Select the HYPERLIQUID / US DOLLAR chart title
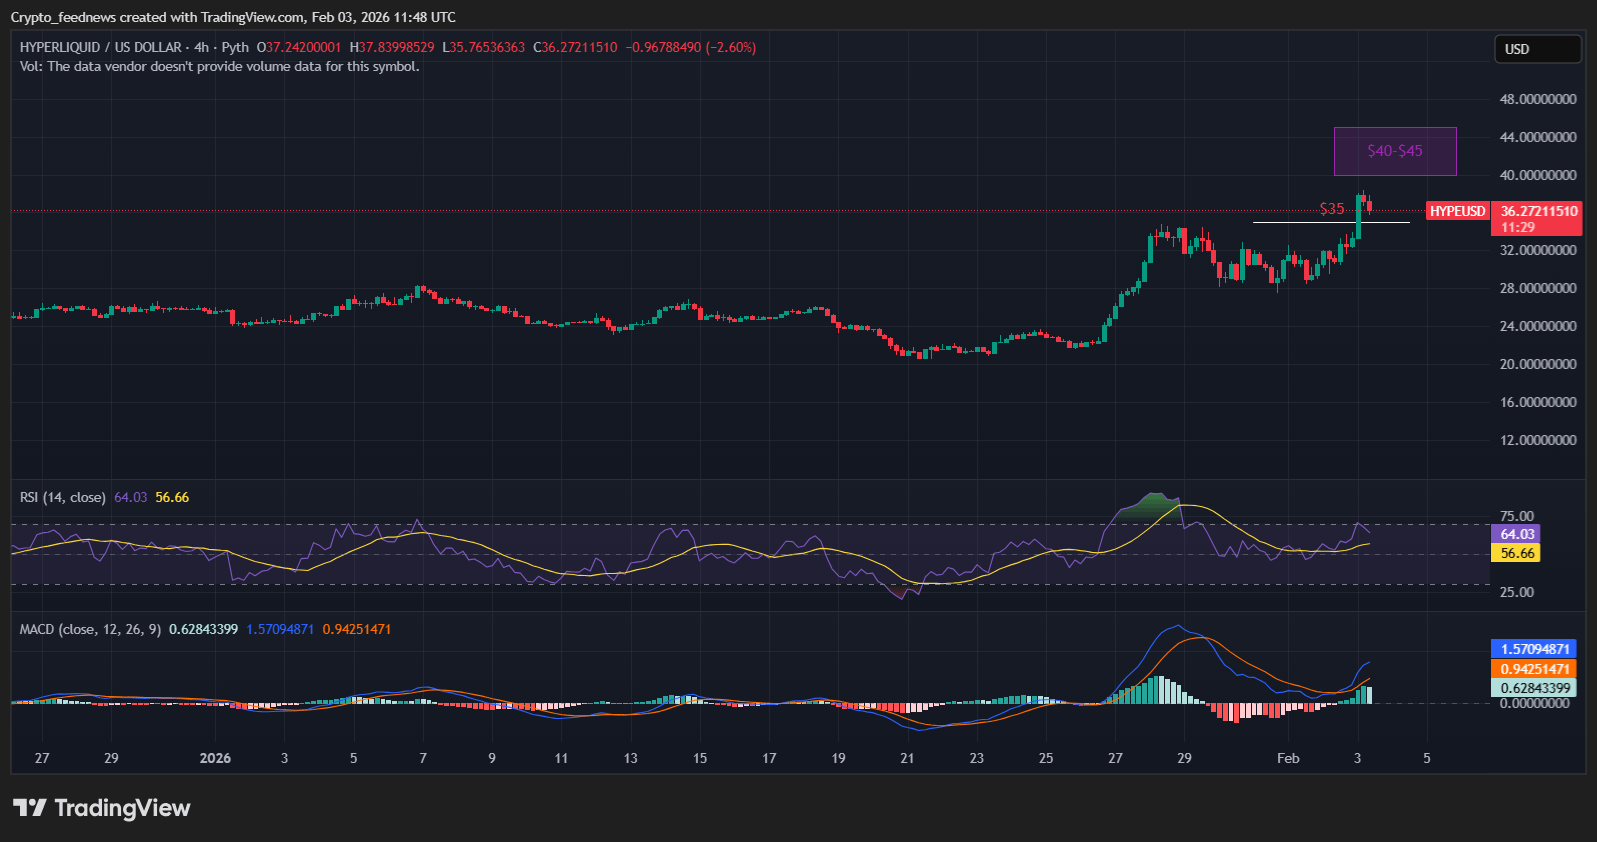Image resolution: width=1597 pixels, height=842 pixels. pos(101,47)
